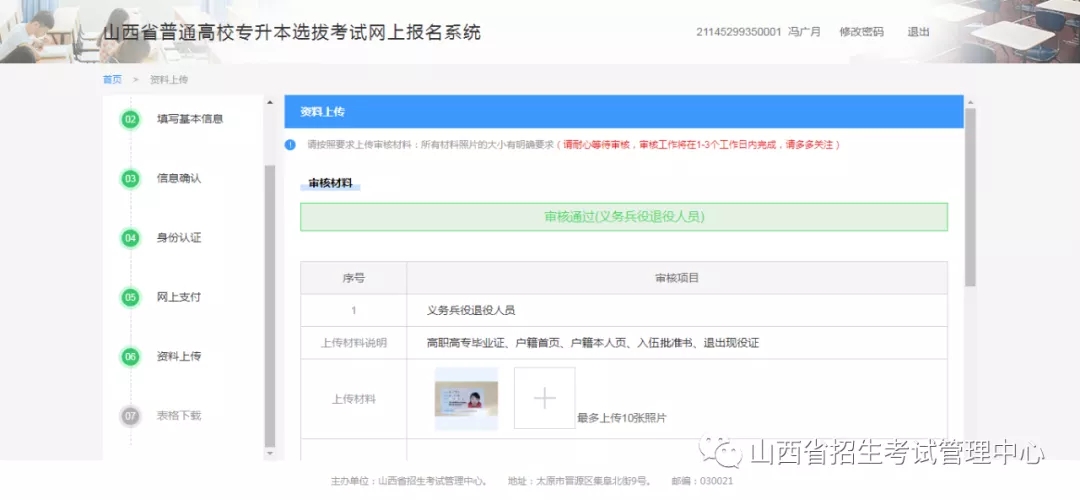This screenshot has width=1080, height=500.
Task: Click the step 03 circle icon
Action: pos(130,179)
